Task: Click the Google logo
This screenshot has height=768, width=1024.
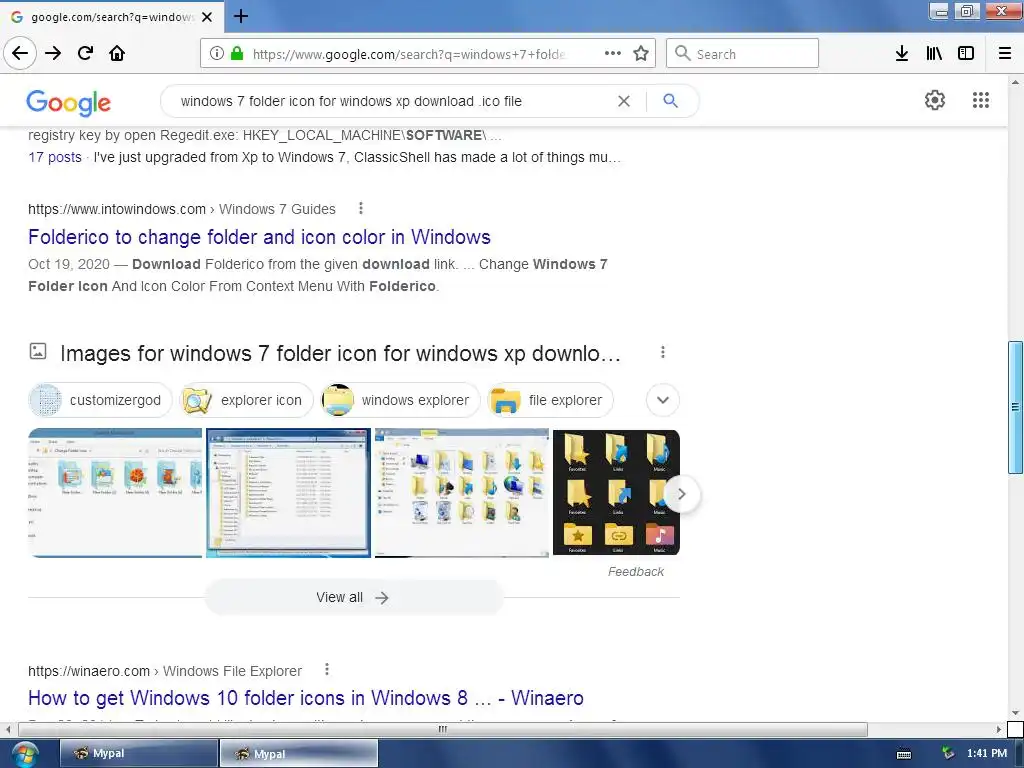Action: tap(69, 103)
